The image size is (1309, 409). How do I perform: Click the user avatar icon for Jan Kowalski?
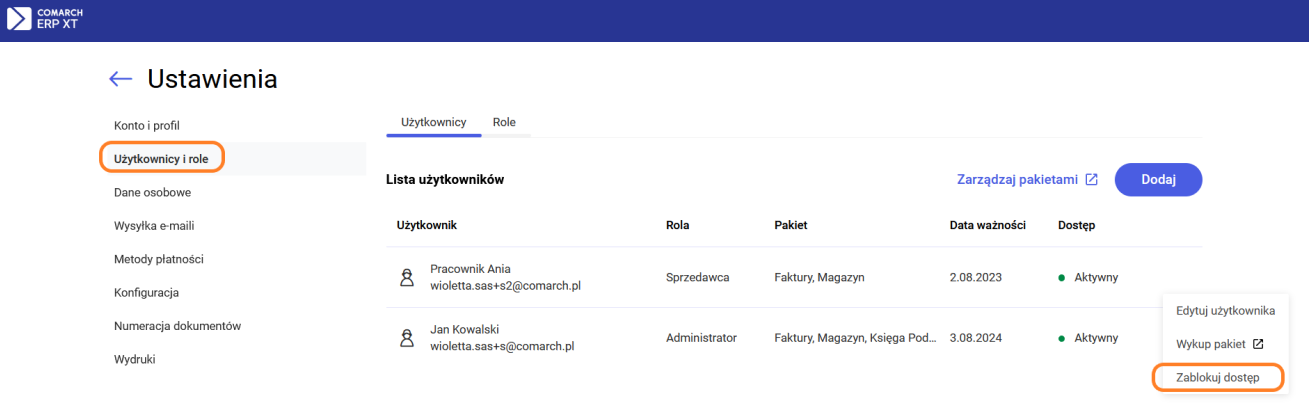tap(407, 338)
